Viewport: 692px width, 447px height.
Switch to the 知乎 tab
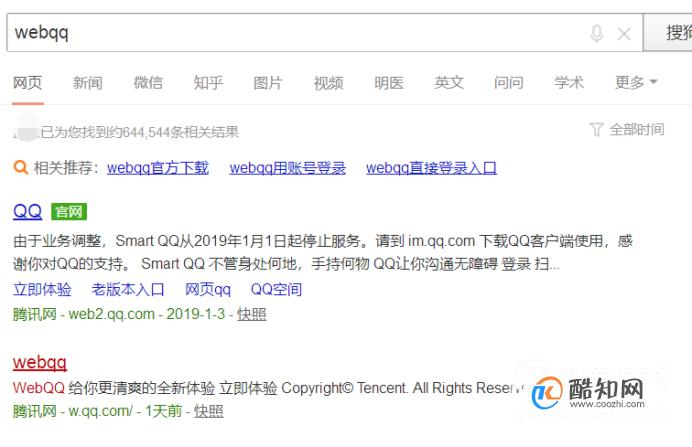pos(208,83)
